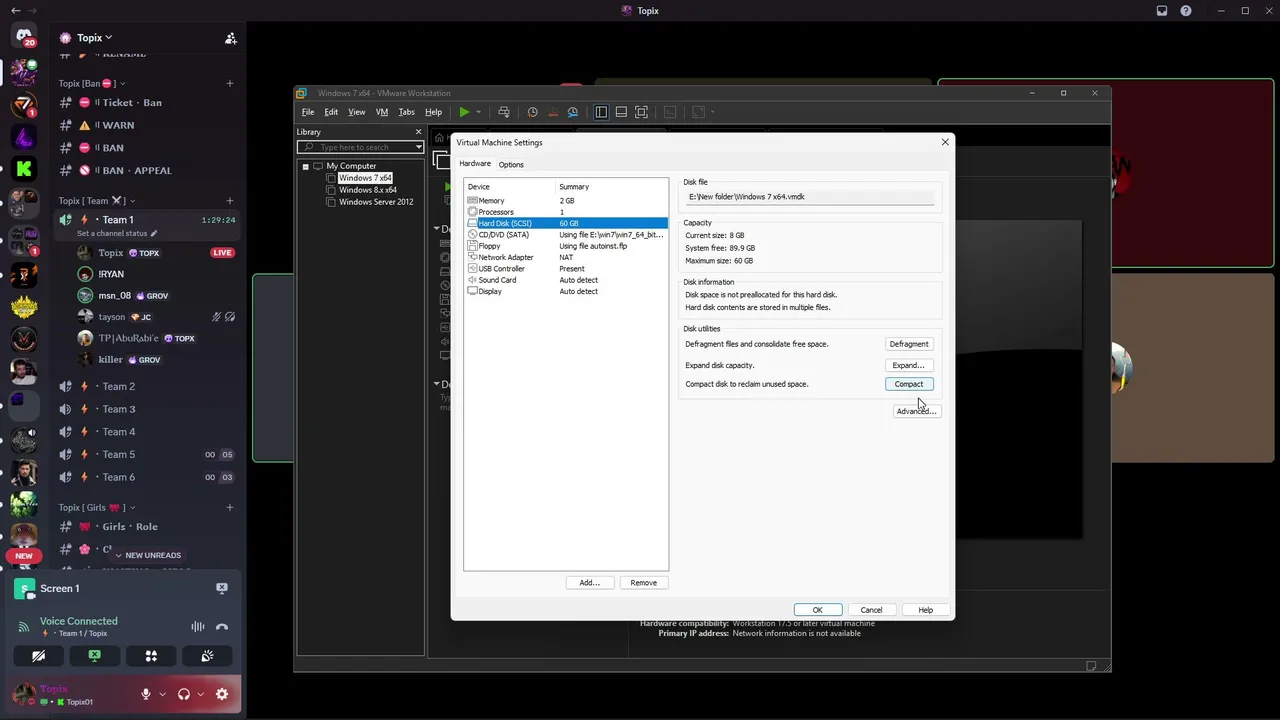Open the inbox icon in Discord title bar
This screenshot has height=720, width=1280.
pos(1162,11)
